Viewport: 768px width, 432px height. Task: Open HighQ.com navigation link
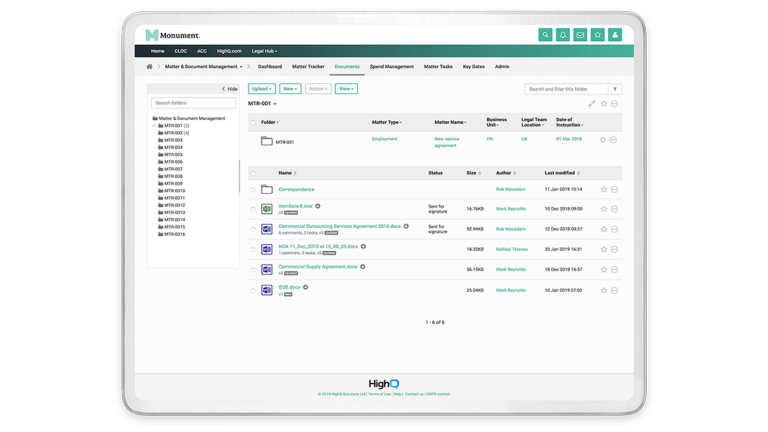[229, 51]
